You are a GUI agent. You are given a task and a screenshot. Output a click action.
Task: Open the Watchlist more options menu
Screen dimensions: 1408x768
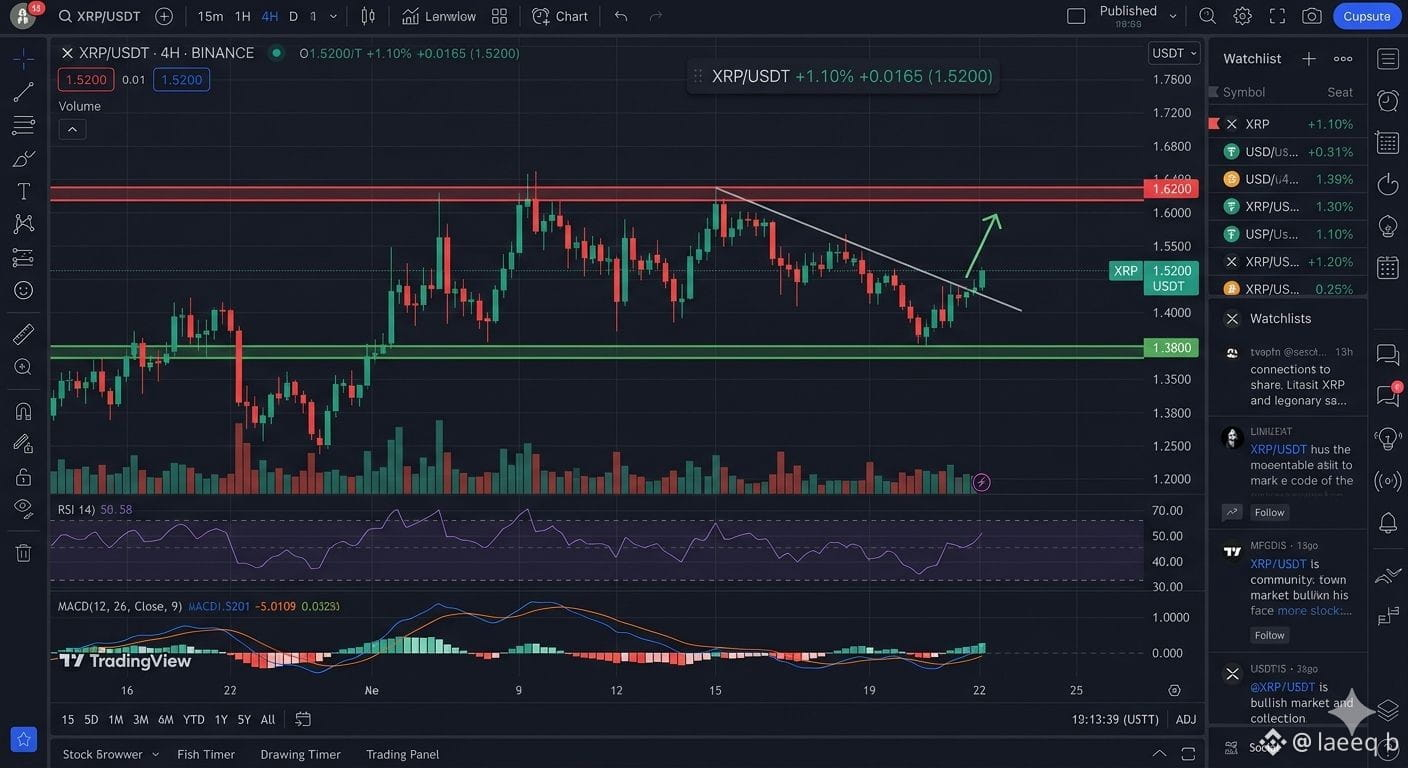(x=1343, y=59)
